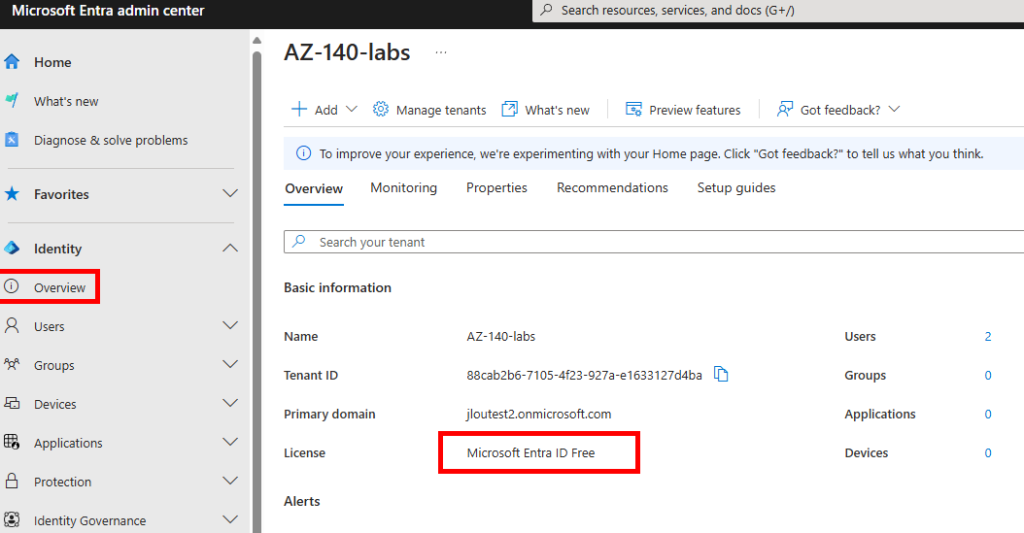1024x533 pixels.
Task: Switch to the Overview tab
Action: 313,188
